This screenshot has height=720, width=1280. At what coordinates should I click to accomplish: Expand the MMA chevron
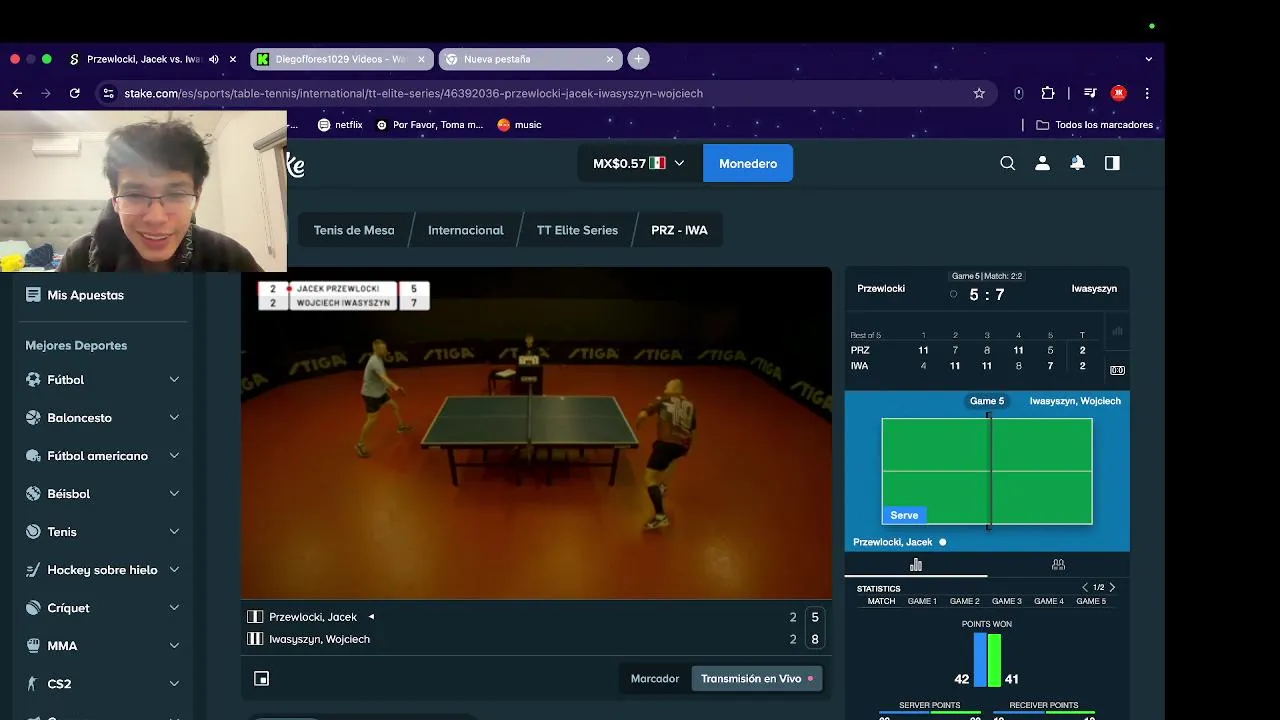pos(174,646)
